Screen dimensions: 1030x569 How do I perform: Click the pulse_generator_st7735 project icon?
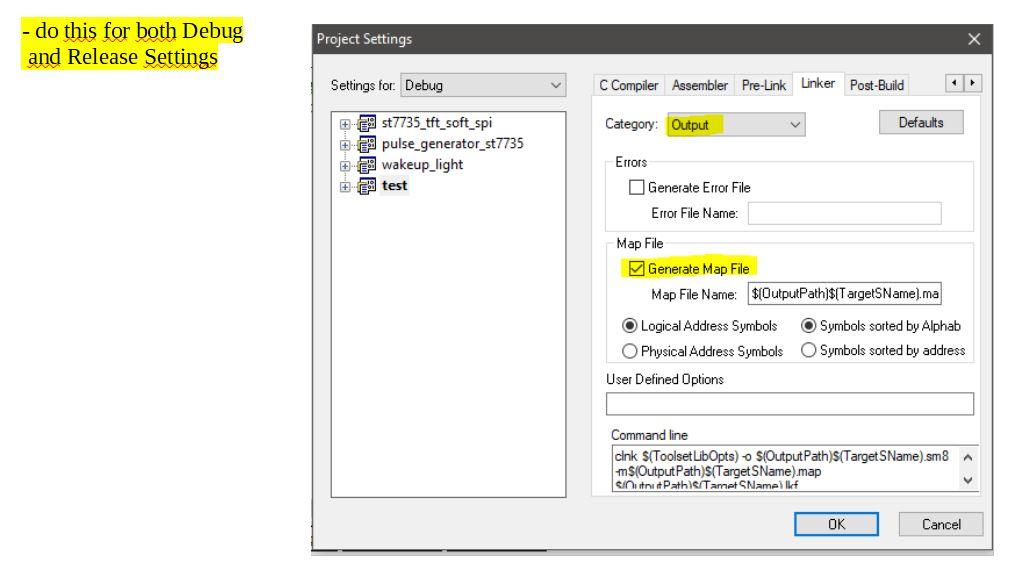pyautogui.click(x=367, y=144)
